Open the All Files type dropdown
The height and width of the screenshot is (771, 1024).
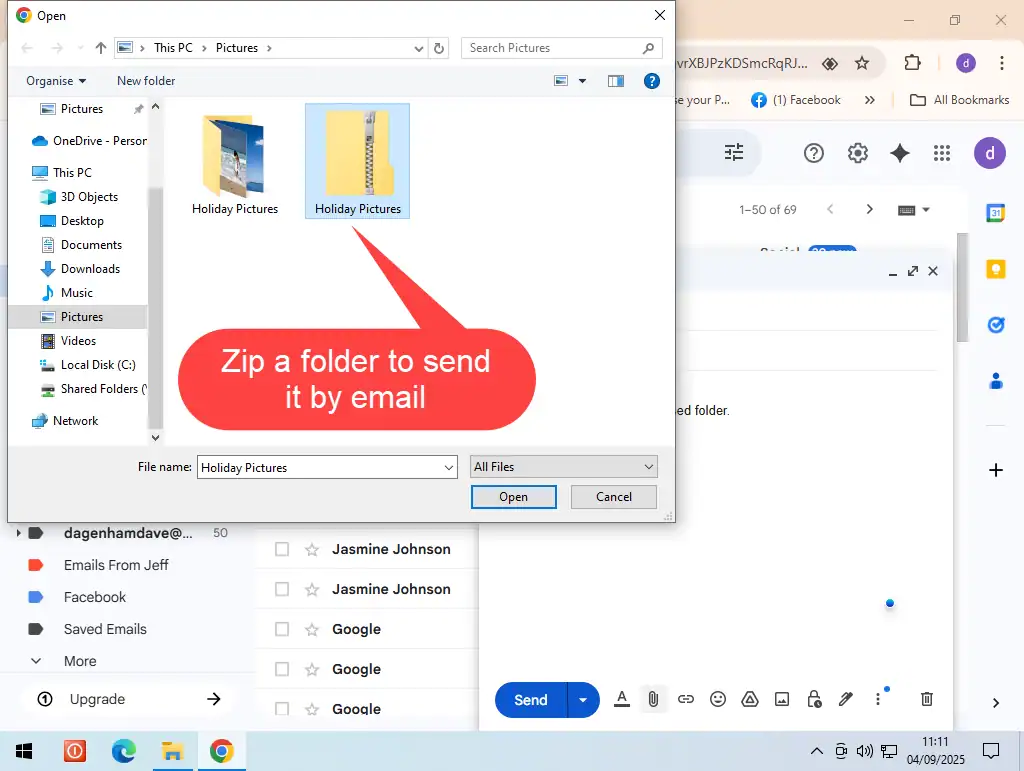pos(564,467)
